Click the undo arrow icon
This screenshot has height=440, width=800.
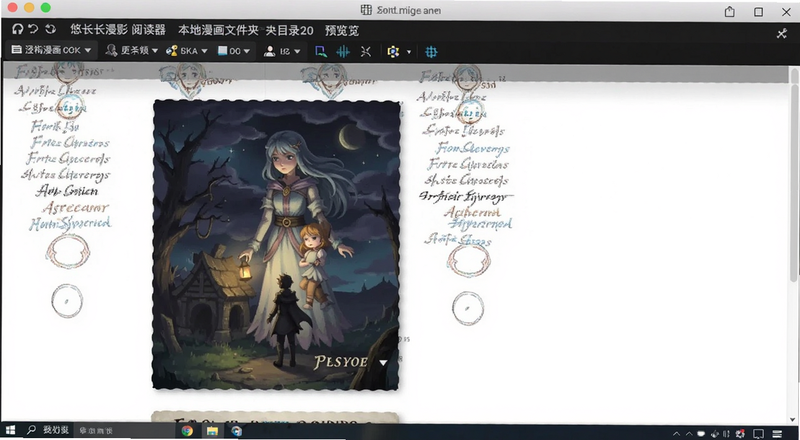(33, 29)
